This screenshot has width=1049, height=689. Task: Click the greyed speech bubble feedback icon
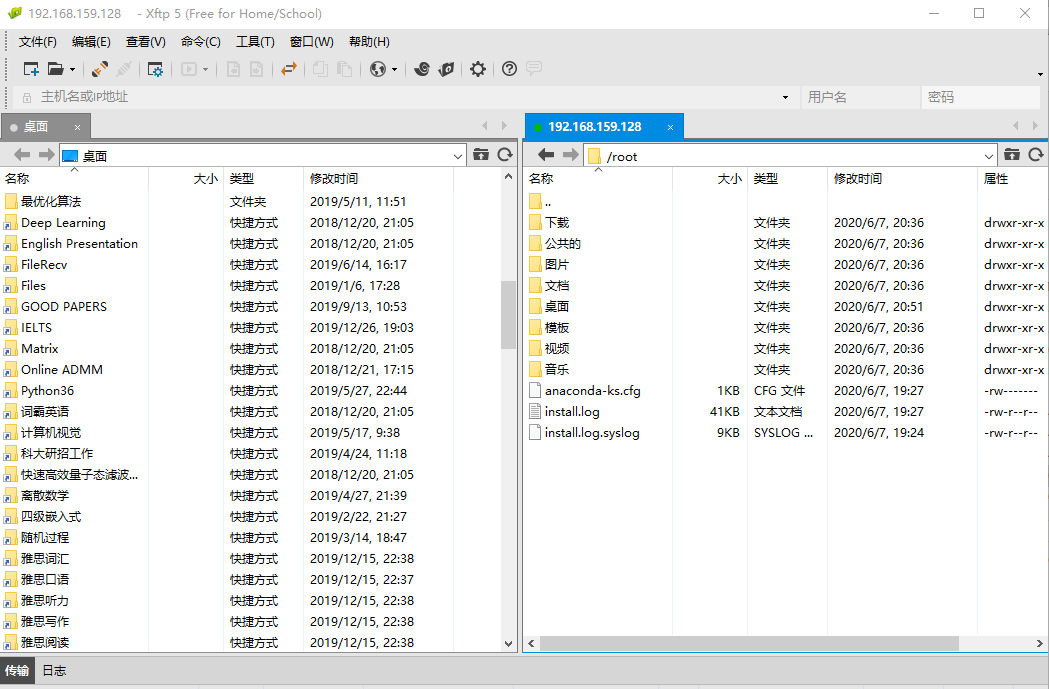(x=534, y=68)
